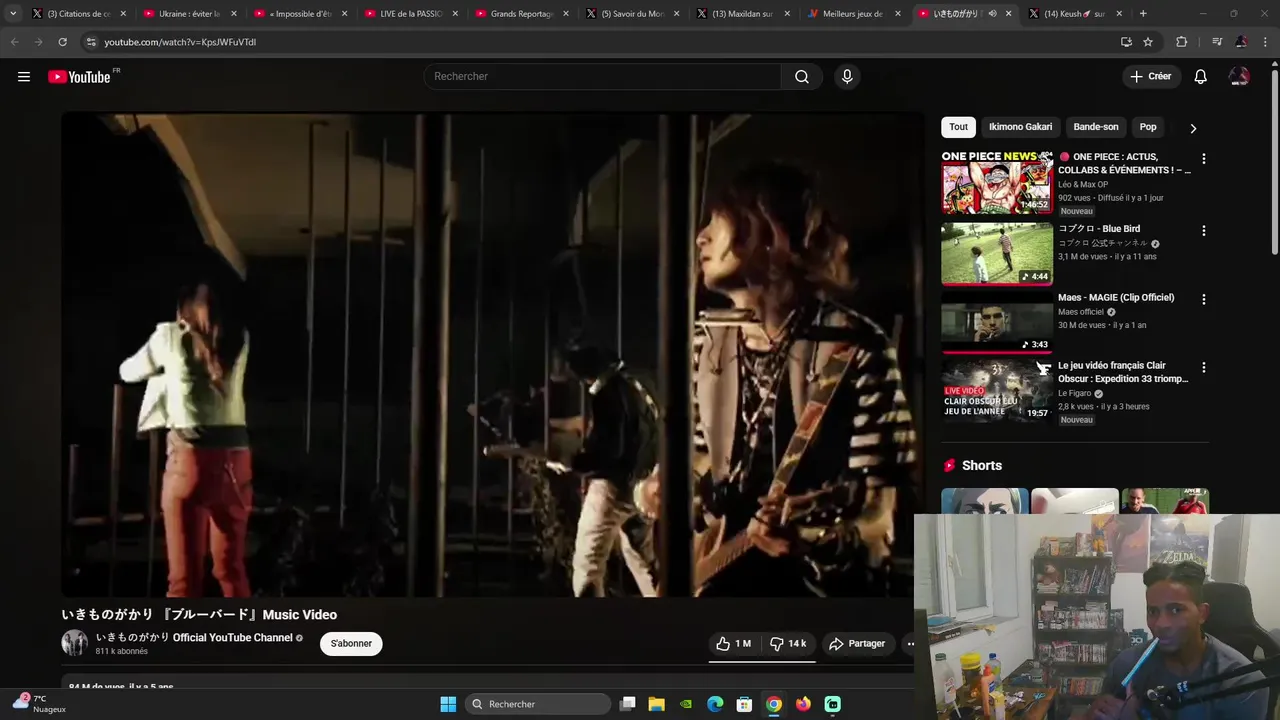1280x720 pixels.
Task: Click the Chrome address bar URL
Action: pos(180,42)
